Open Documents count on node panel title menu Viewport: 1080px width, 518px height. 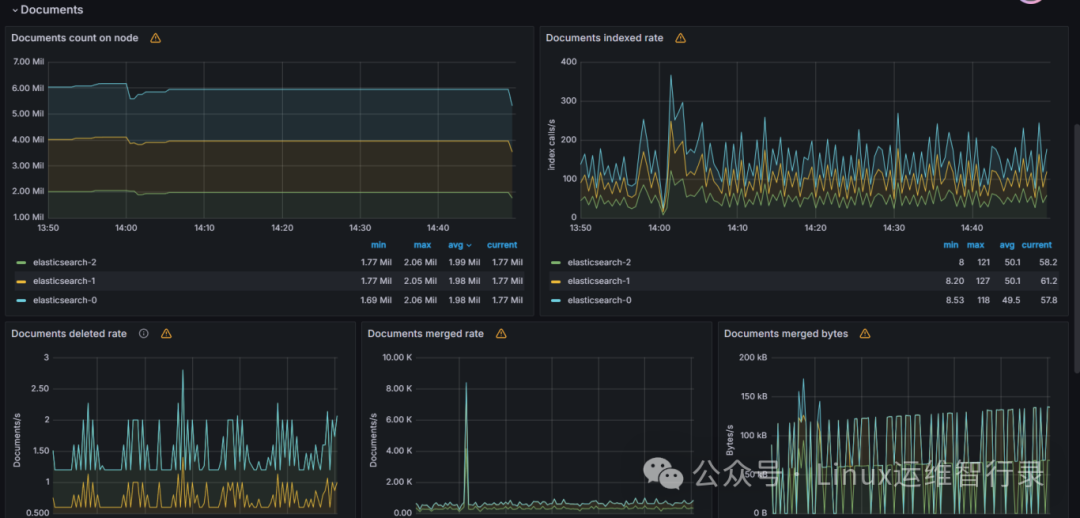pyautogui.click(x=74, y=38)
